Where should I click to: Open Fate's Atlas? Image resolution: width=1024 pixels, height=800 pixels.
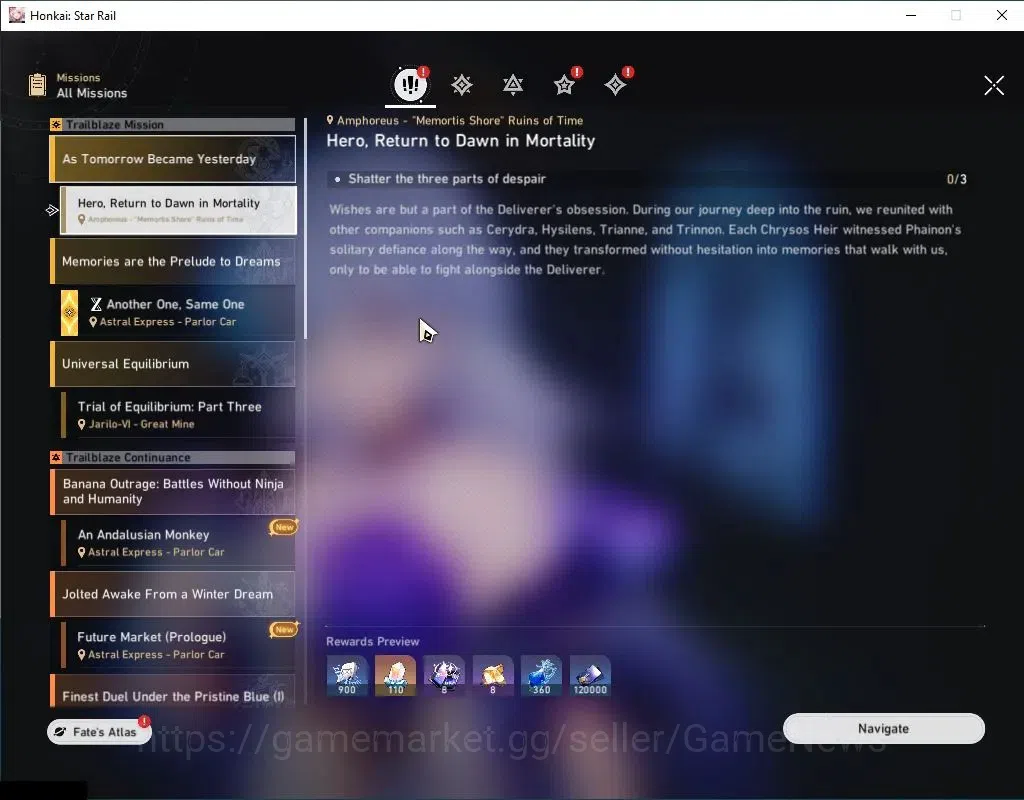tap(99, 731)
